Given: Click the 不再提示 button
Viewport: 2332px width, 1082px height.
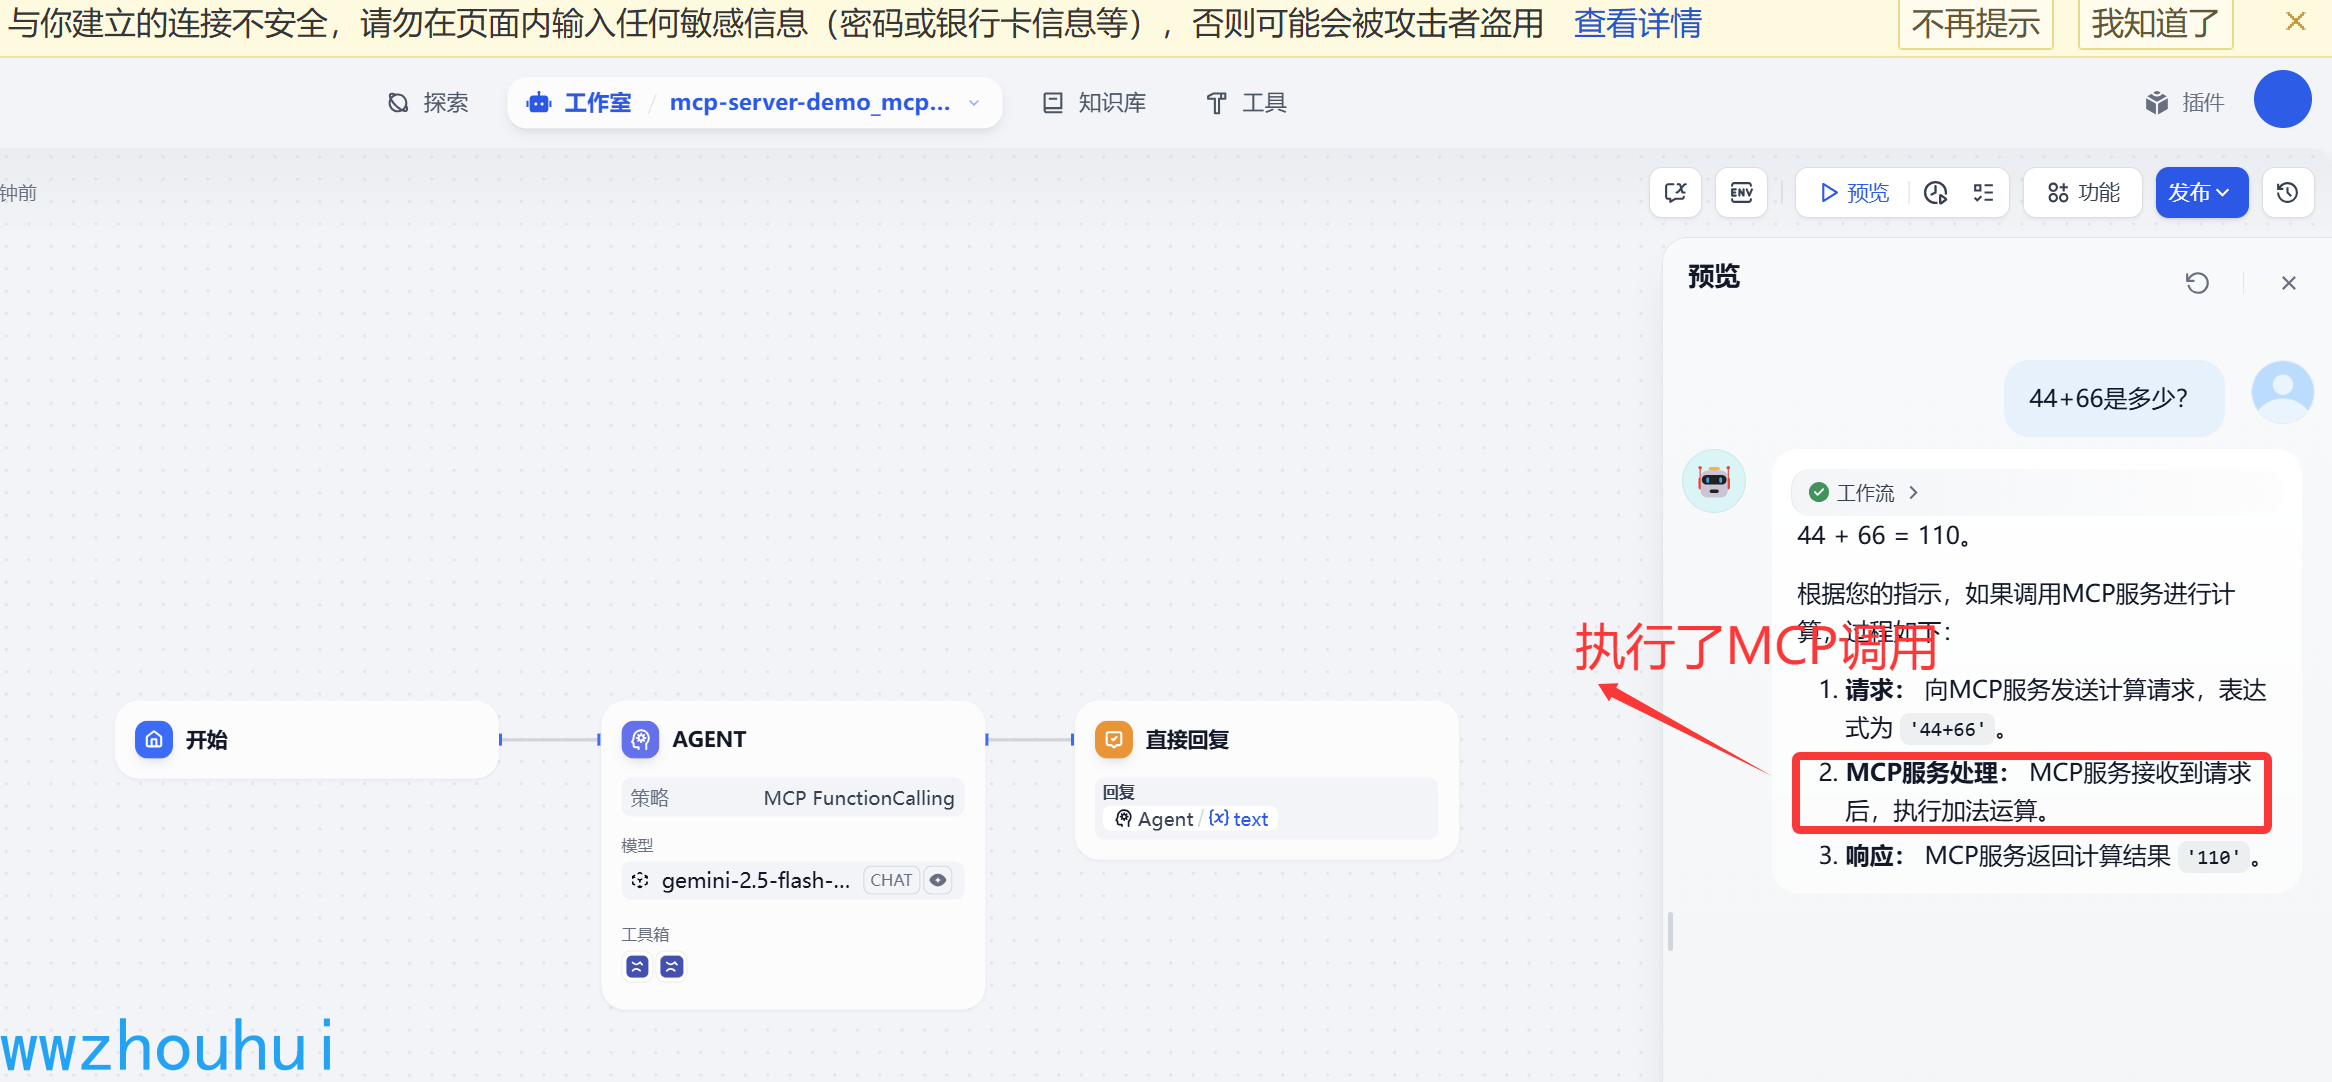Looking at the screenshot, I should (1975, 23).
